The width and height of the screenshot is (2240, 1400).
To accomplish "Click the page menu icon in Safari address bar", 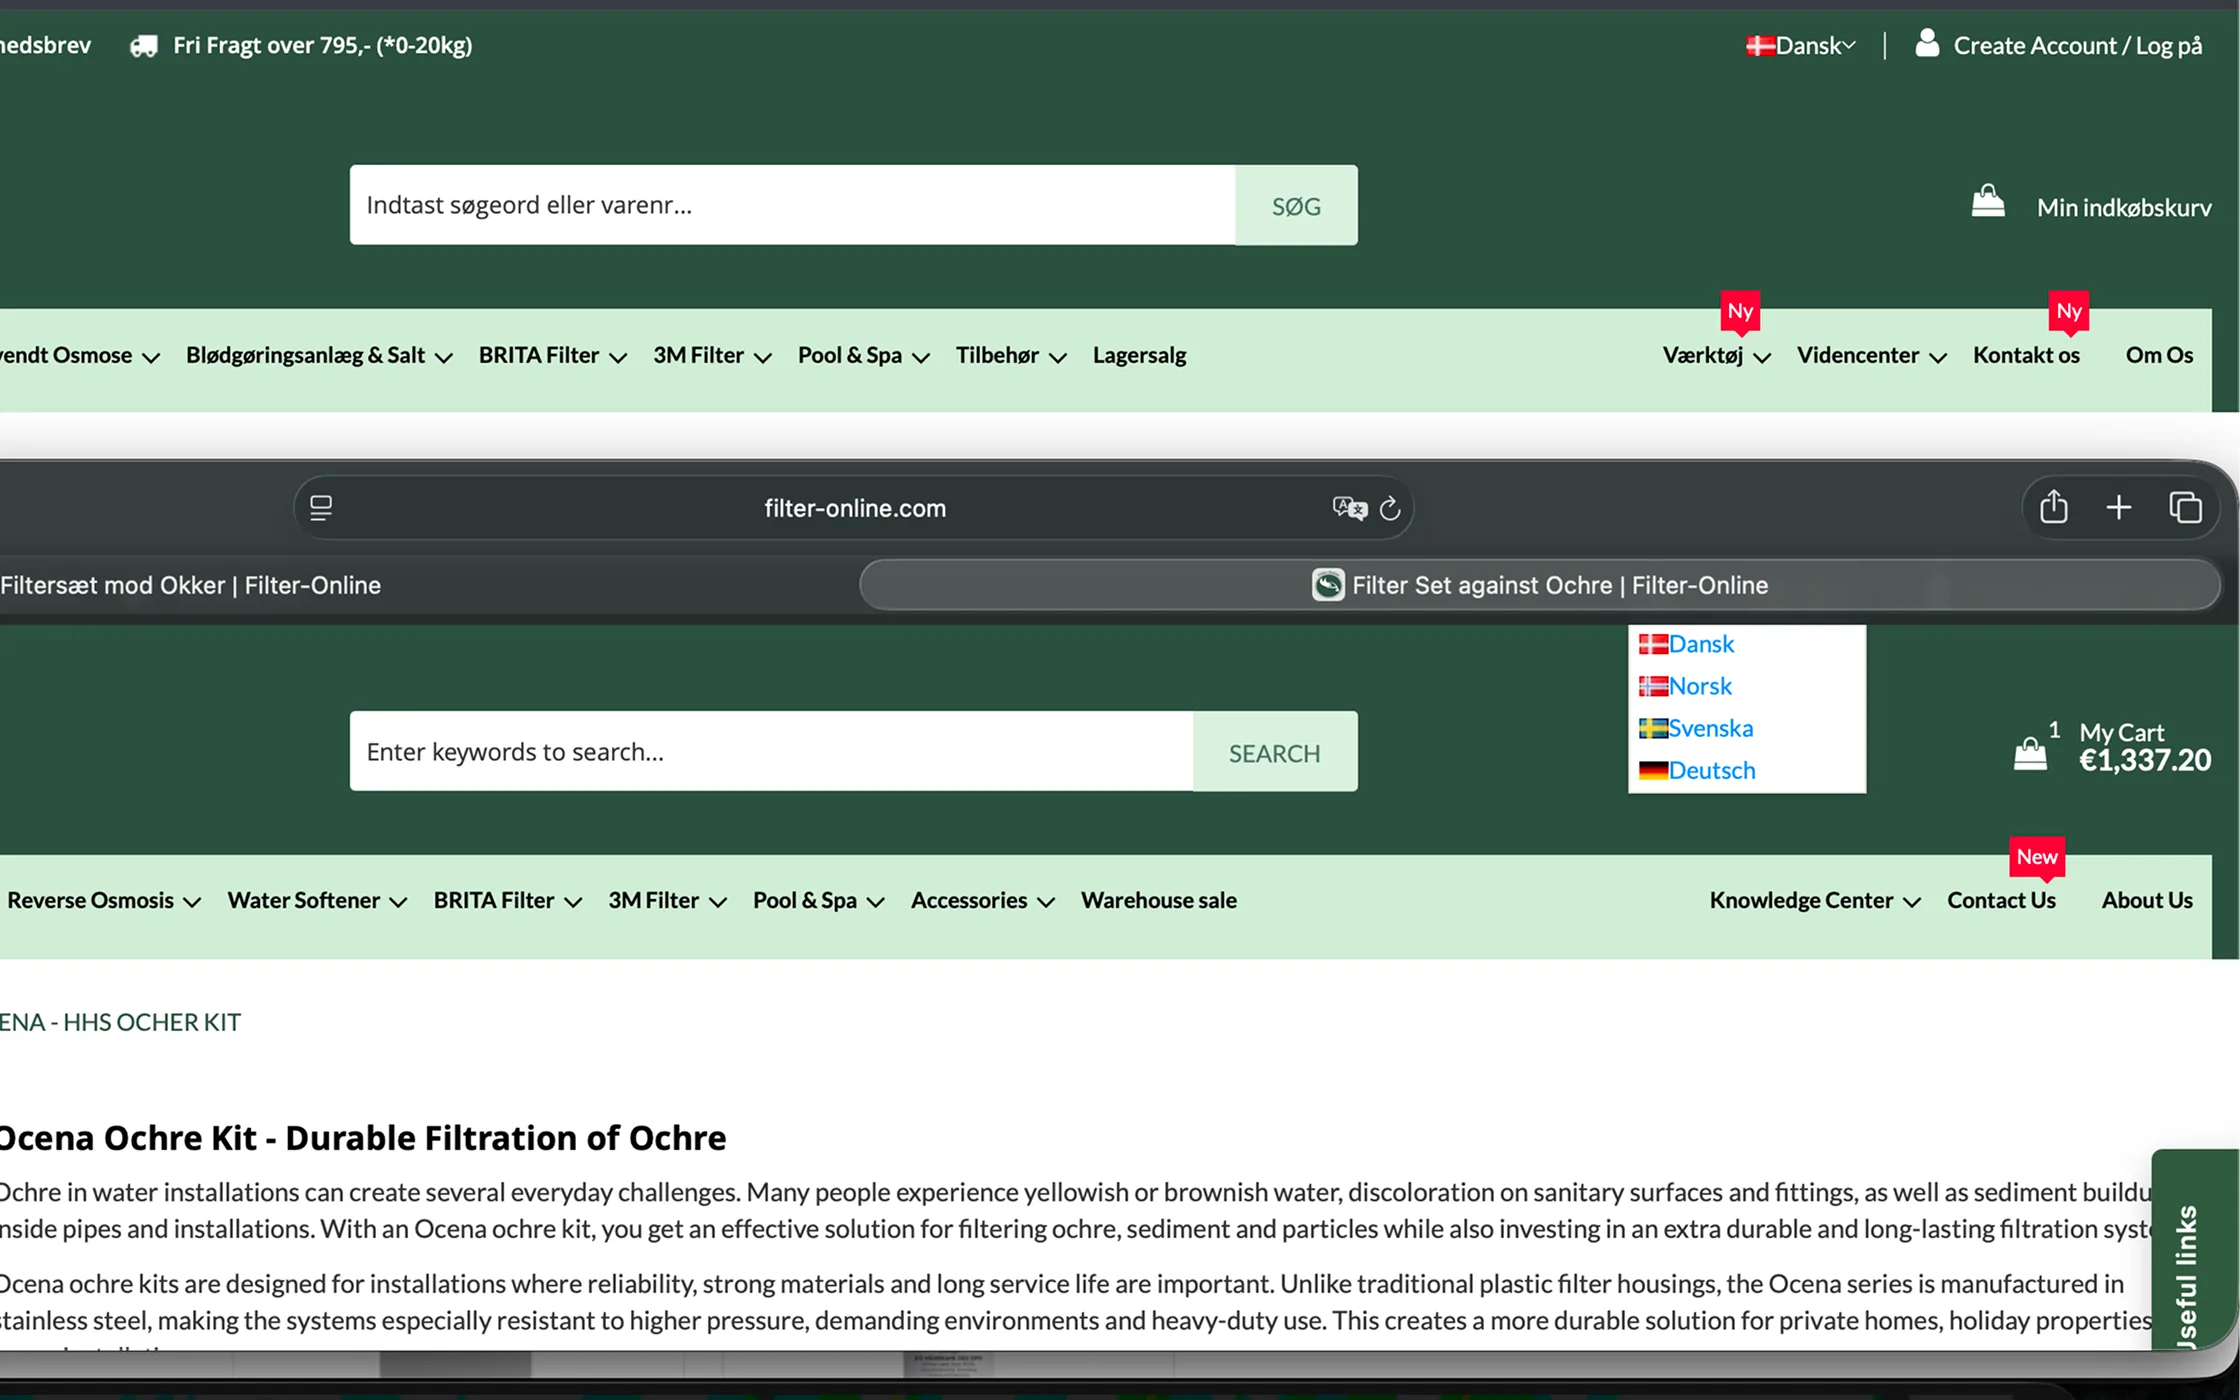I will coord(321,508).
